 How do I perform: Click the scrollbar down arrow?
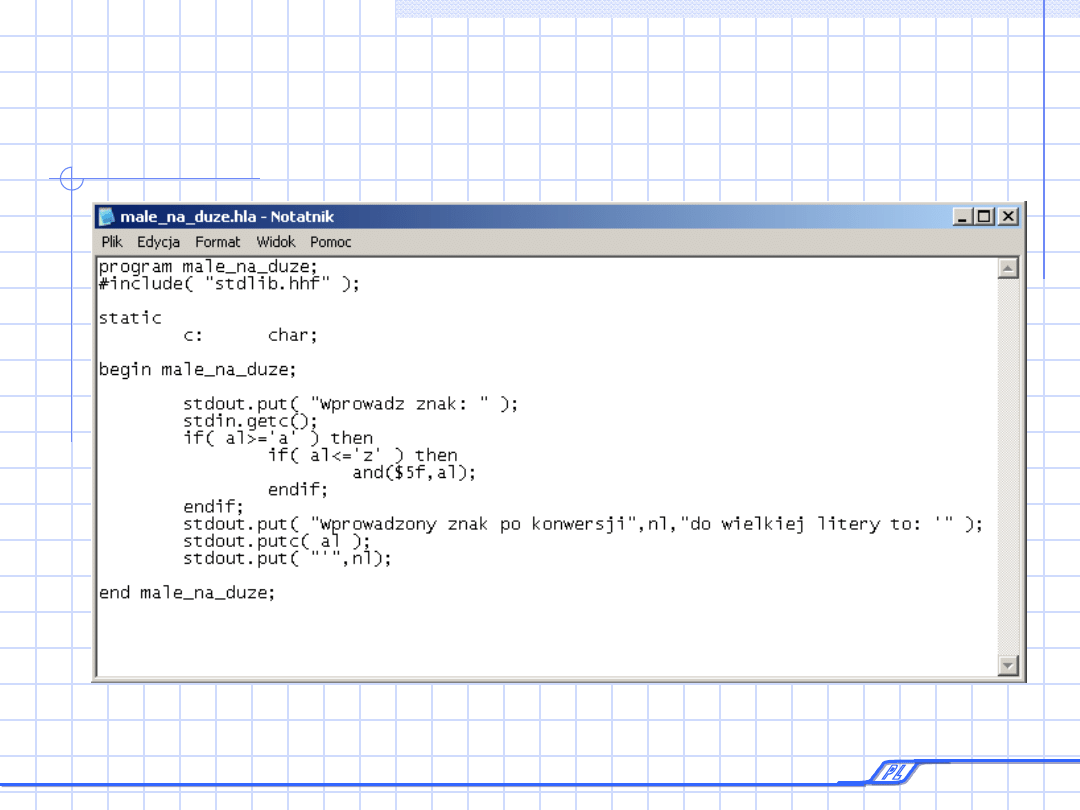coord(1008,665)
